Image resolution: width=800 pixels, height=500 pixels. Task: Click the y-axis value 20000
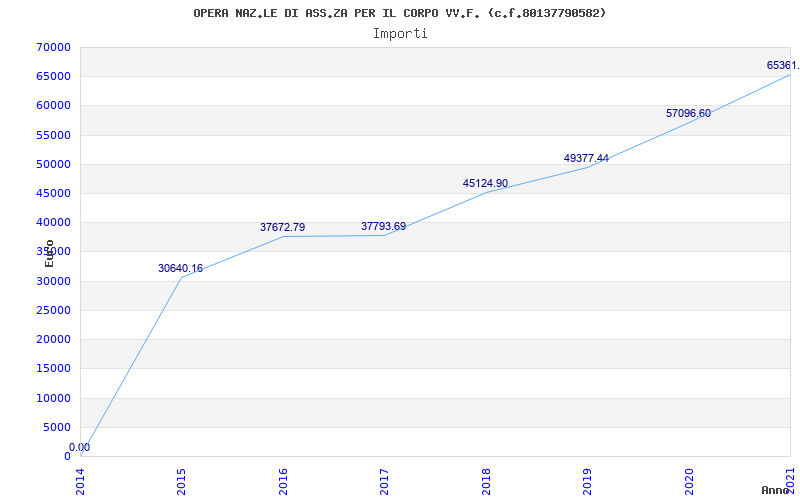point(54,339)
